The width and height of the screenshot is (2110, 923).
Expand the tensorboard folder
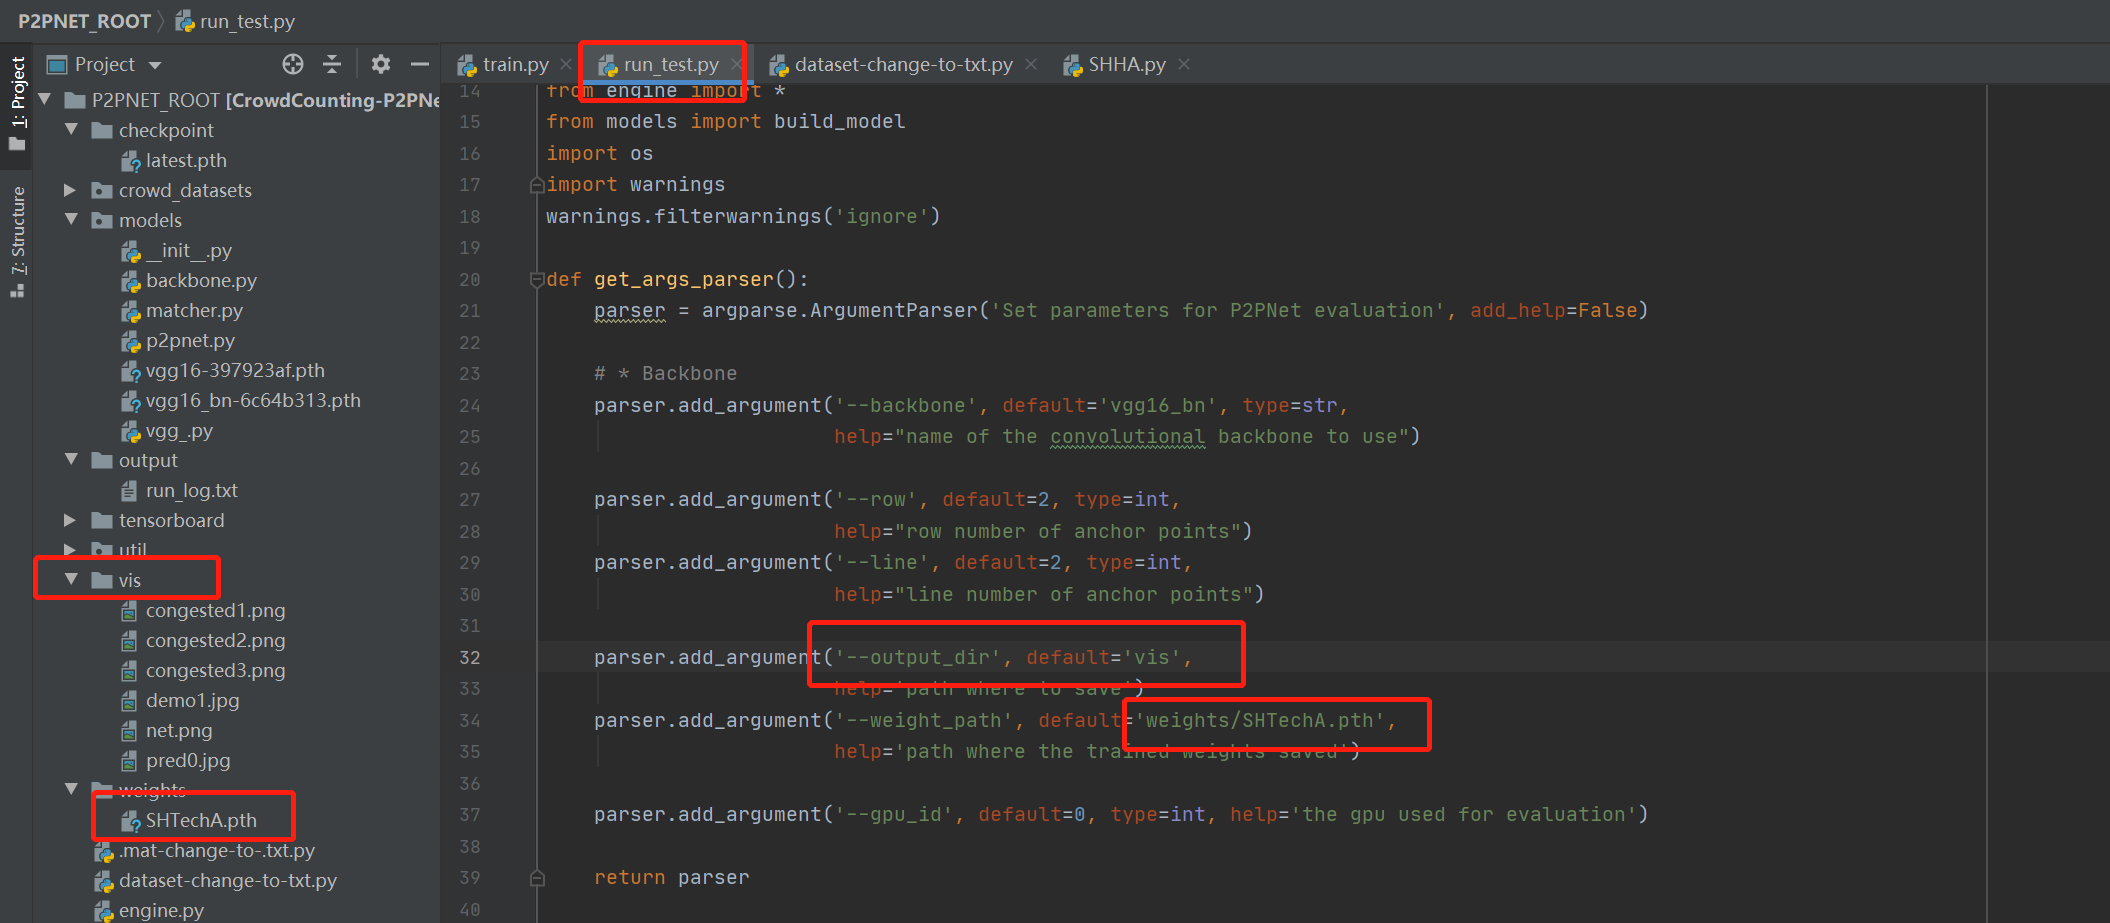70,520
